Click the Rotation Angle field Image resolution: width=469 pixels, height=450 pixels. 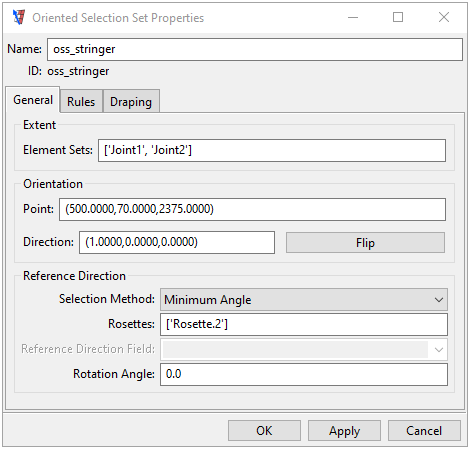point(304,374)
